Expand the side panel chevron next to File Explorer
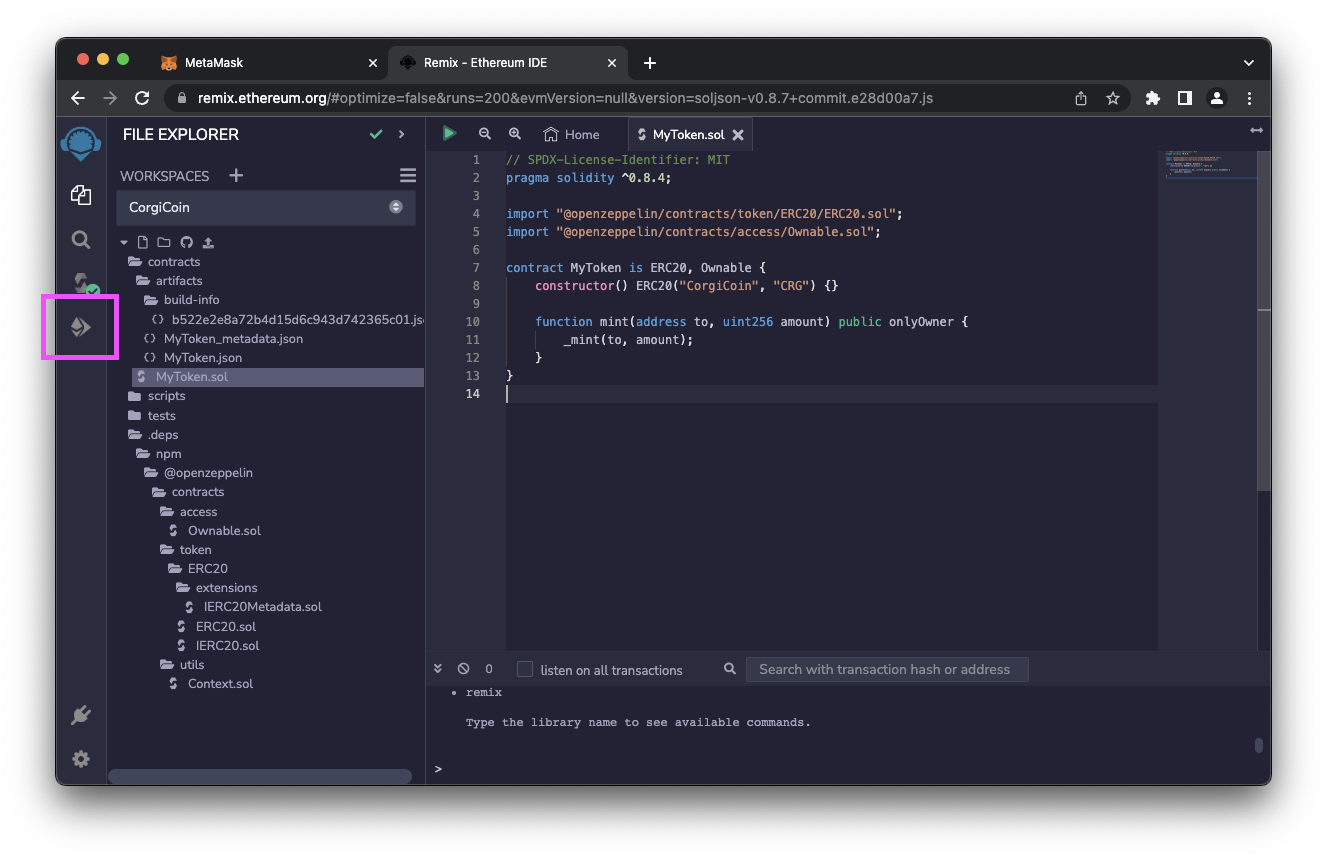 402,134
